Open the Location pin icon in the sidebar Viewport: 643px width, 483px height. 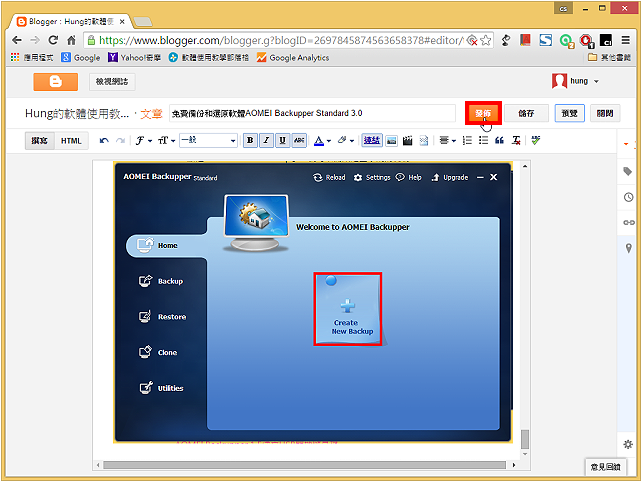[628, 248]
